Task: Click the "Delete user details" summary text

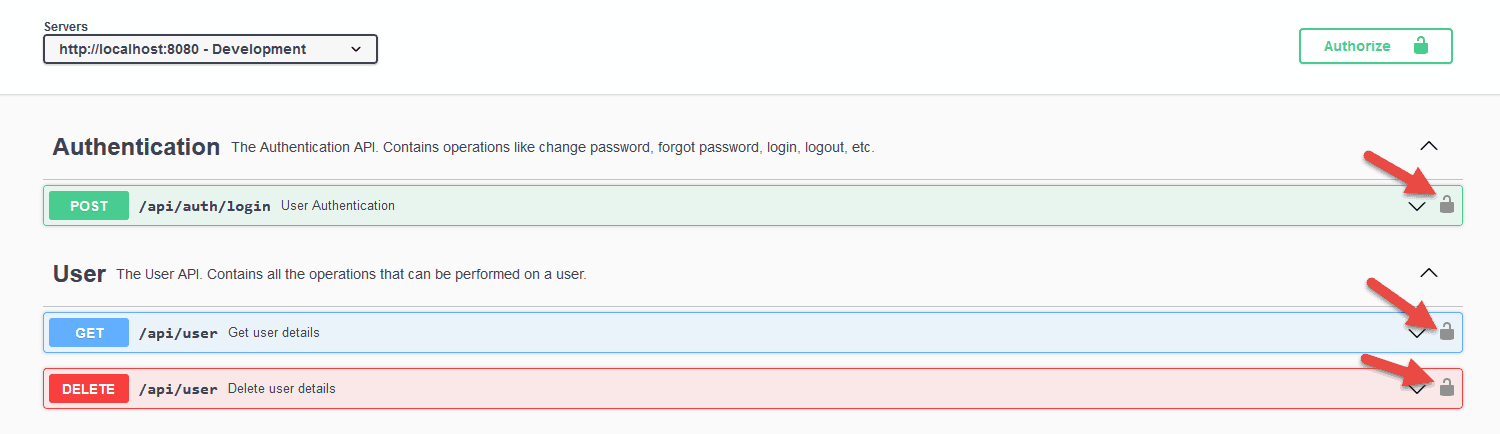Action: 282,389
